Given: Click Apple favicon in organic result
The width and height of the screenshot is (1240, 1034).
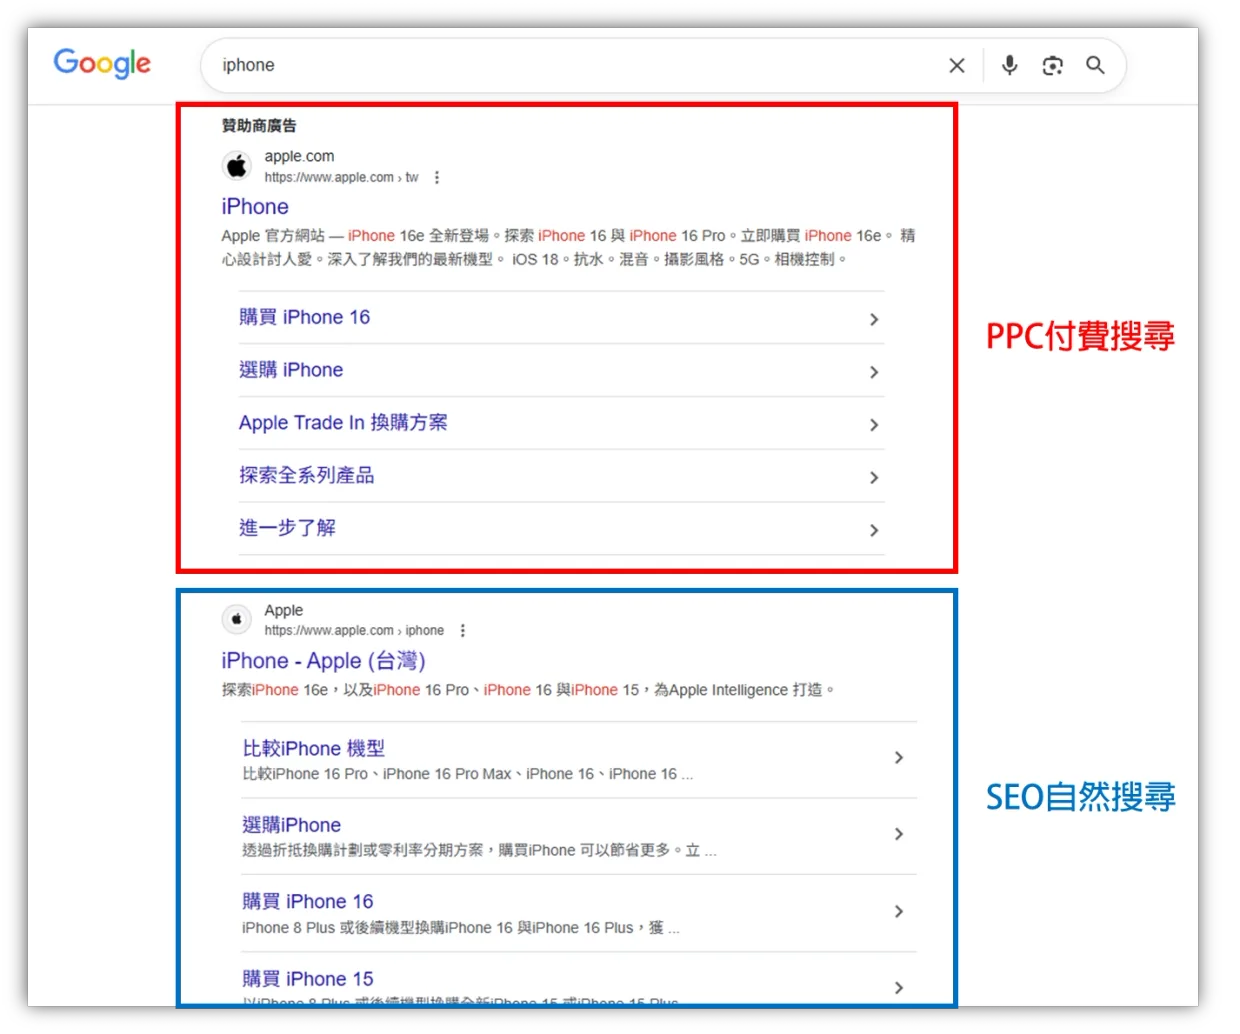Looking at the screenshot, I should (237, 619).
